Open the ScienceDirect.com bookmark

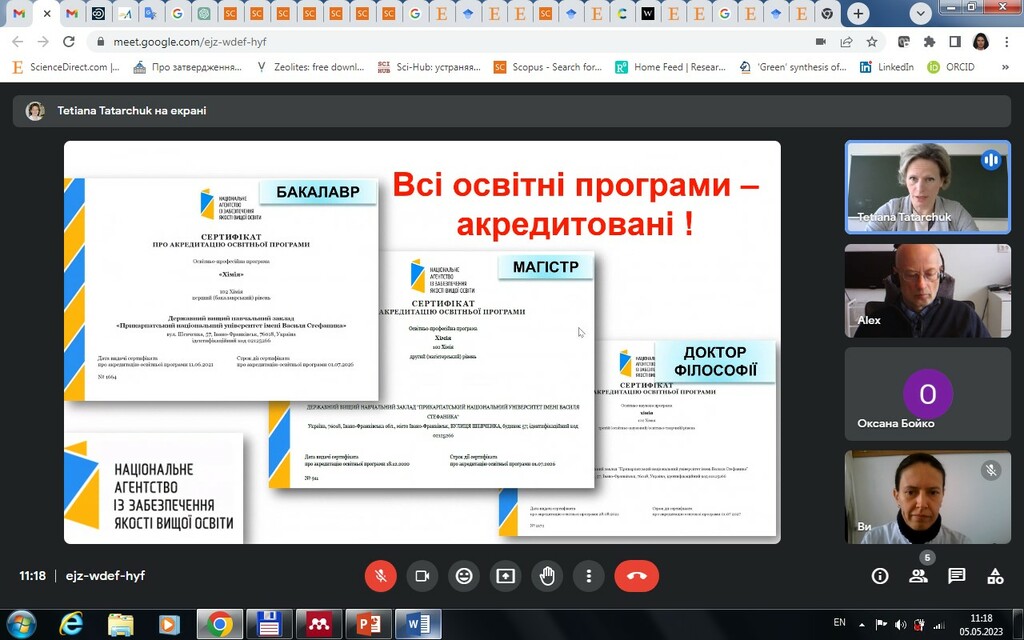(66, 67)
